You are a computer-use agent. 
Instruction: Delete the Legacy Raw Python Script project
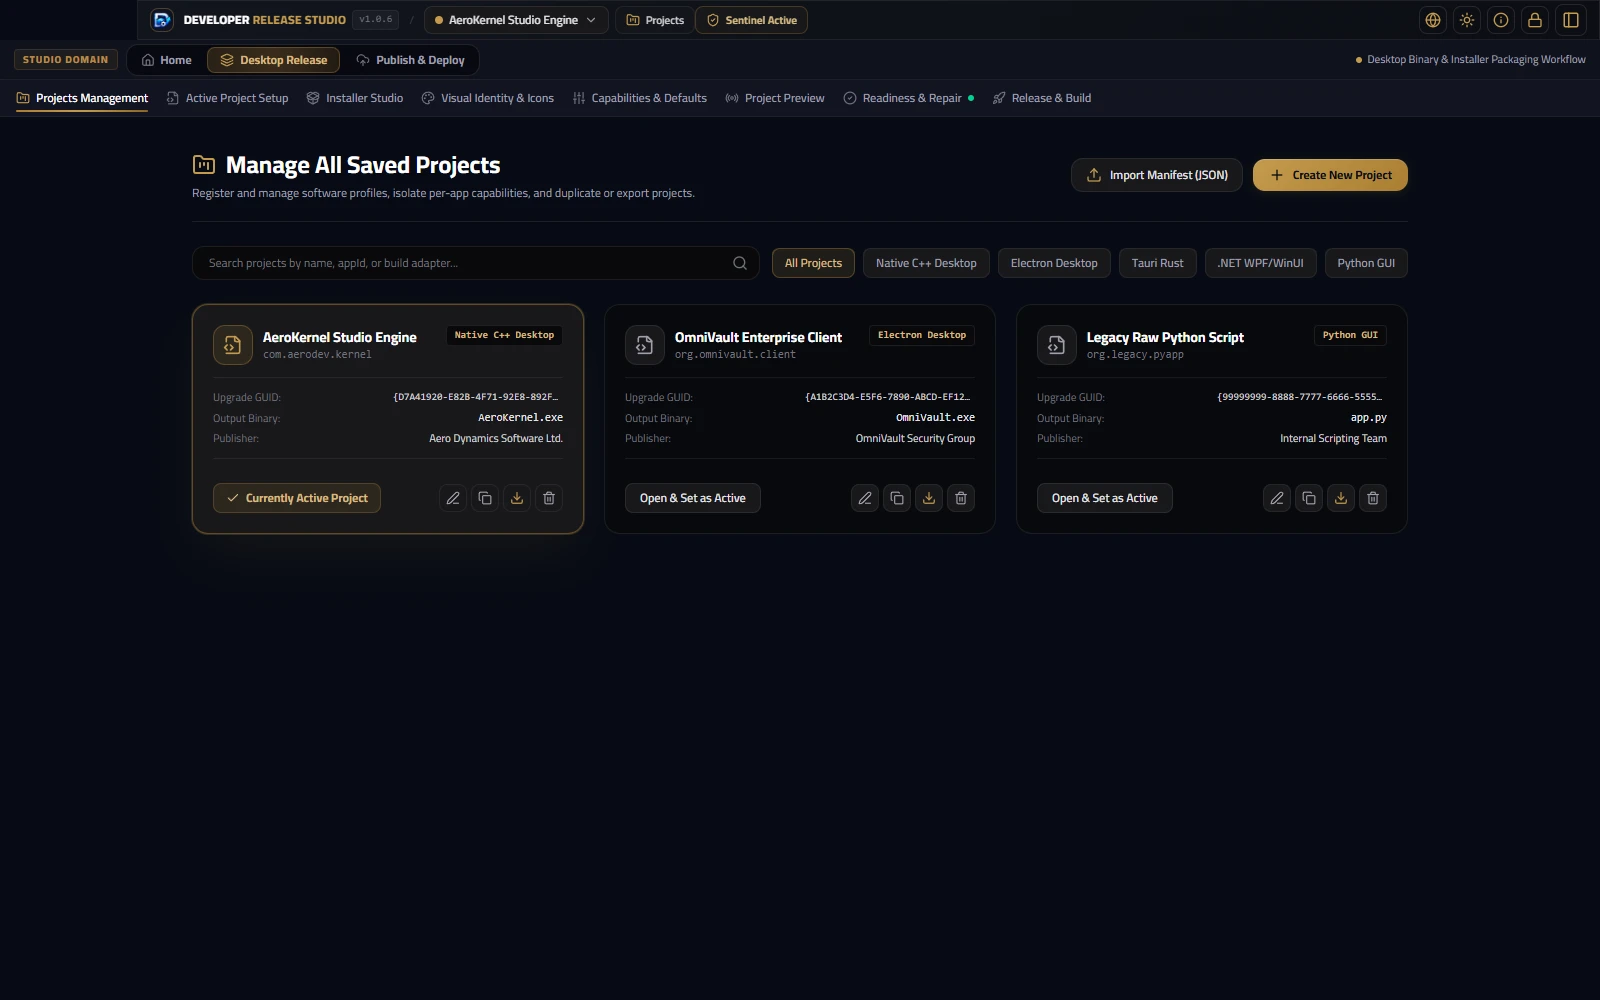click(x=1373, y=498)
